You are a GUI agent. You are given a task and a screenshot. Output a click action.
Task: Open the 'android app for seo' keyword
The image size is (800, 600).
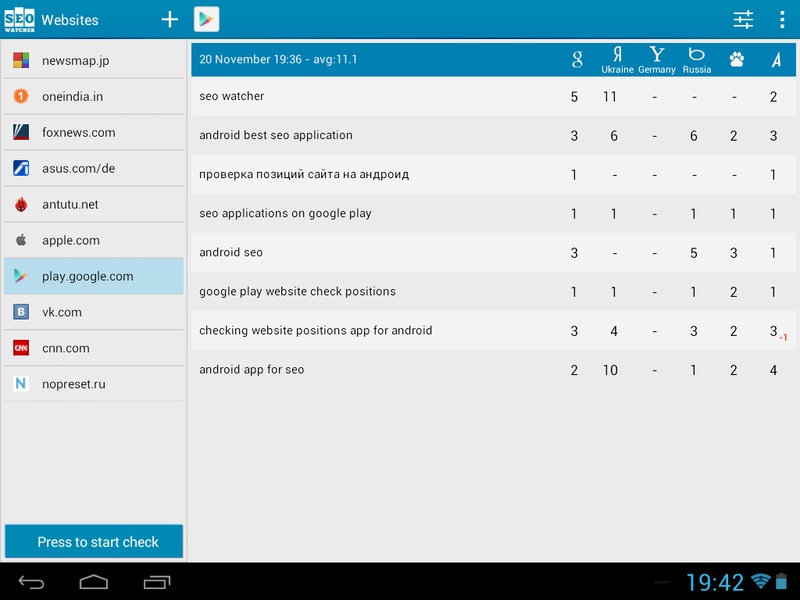(x=493, y=369)
